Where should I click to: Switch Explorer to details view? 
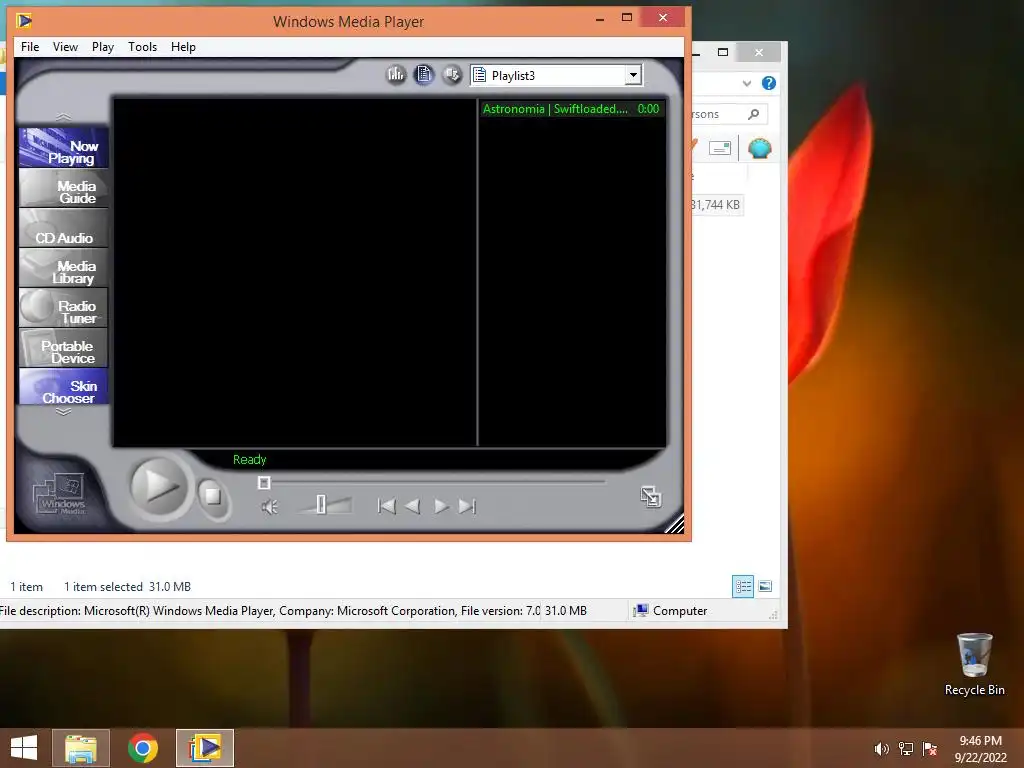click(x=743, y=586)
